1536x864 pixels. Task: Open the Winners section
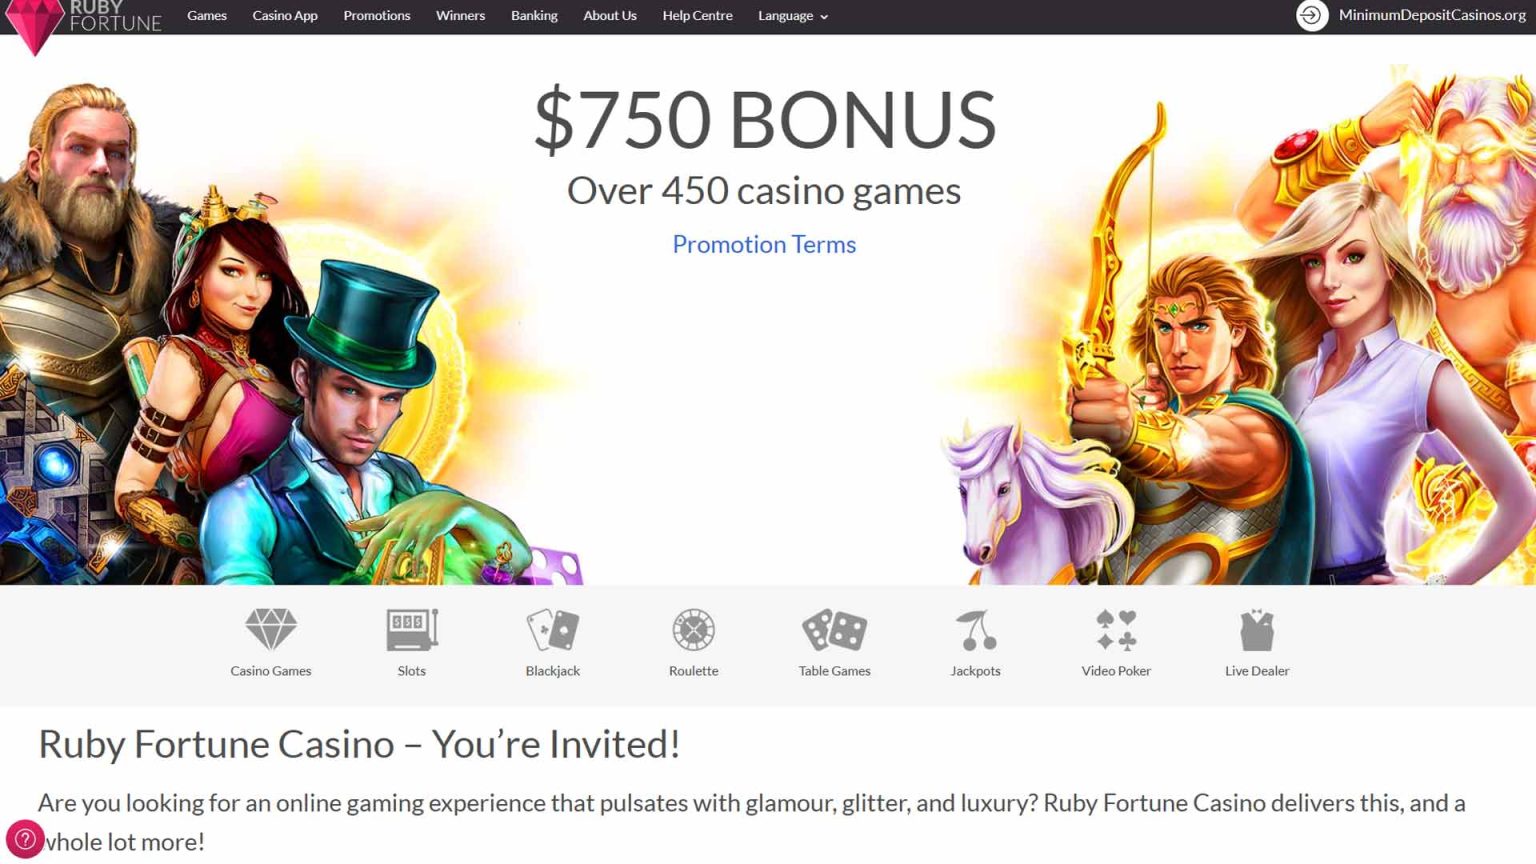pyautogui.click(x=460, y=16)
